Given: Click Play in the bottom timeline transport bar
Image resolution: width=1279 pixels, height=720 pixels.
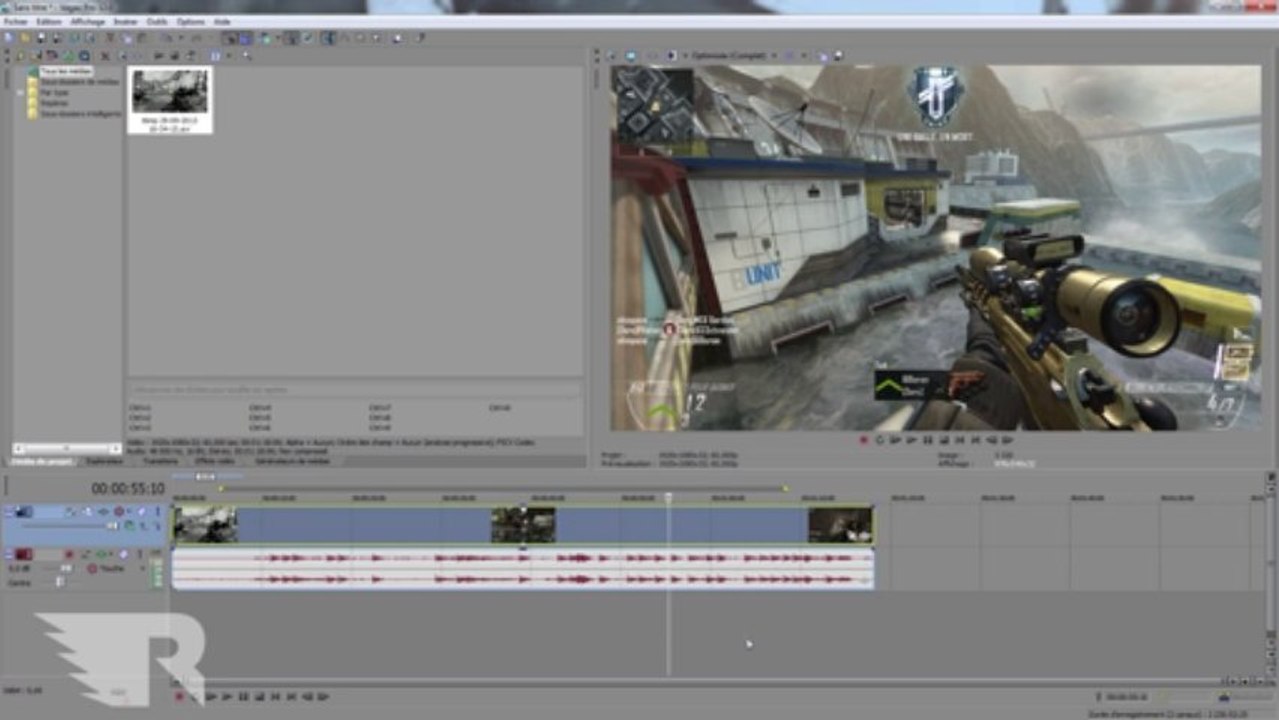Looking at the screenshot, I should point(228,696).
